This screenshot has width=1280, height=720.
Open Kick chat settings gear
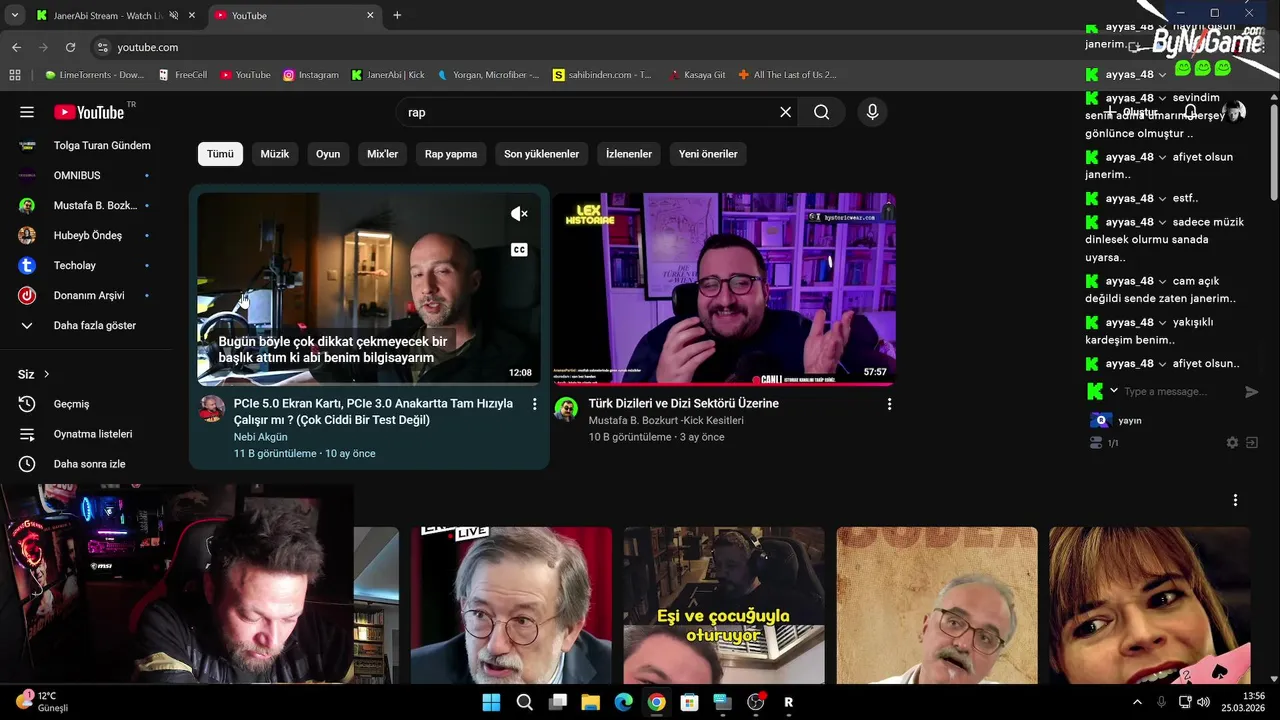click(x=1232, y=443)
